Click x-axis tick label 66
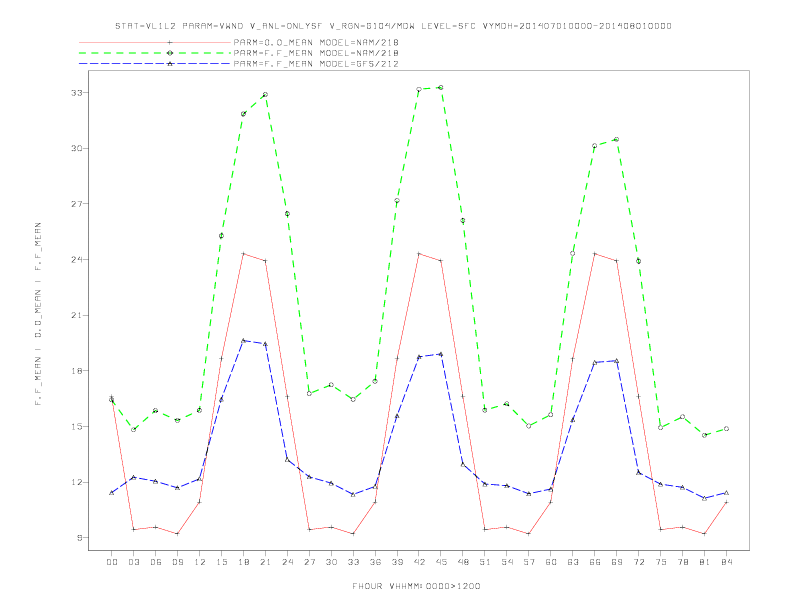Screen dimensions: 792x612 click(595, 562)
